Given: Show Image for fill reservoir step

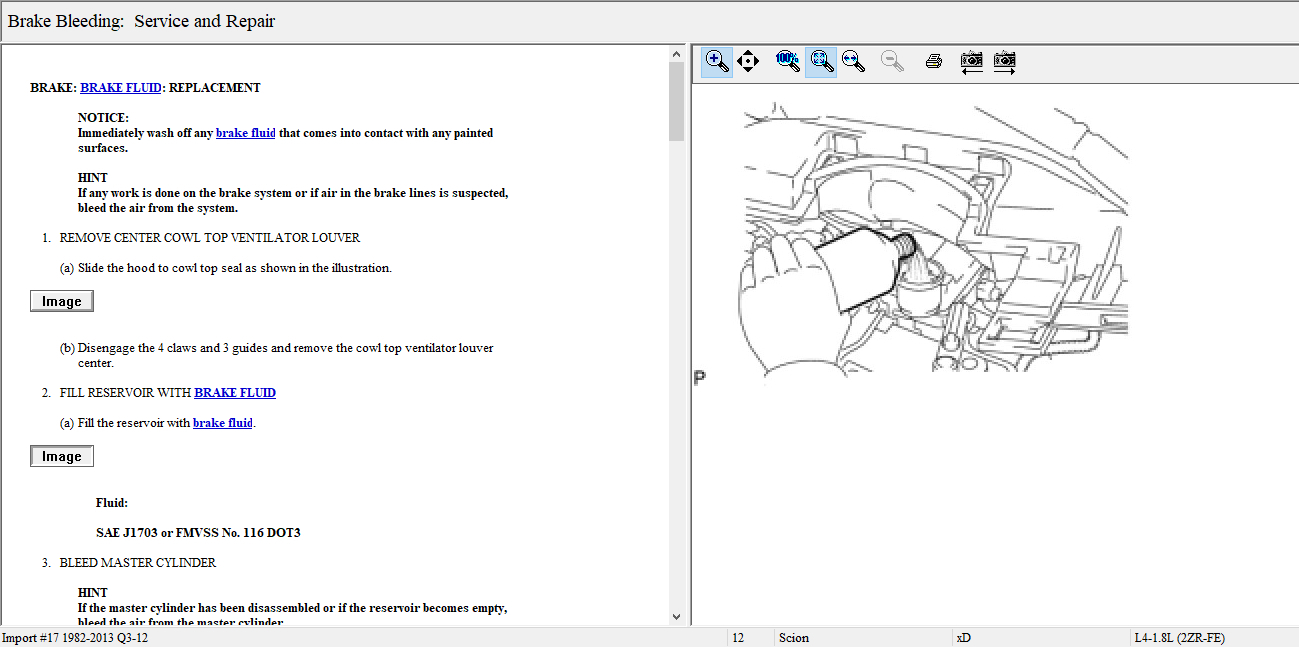Looking at the screenshot, I should click(62, 457).
